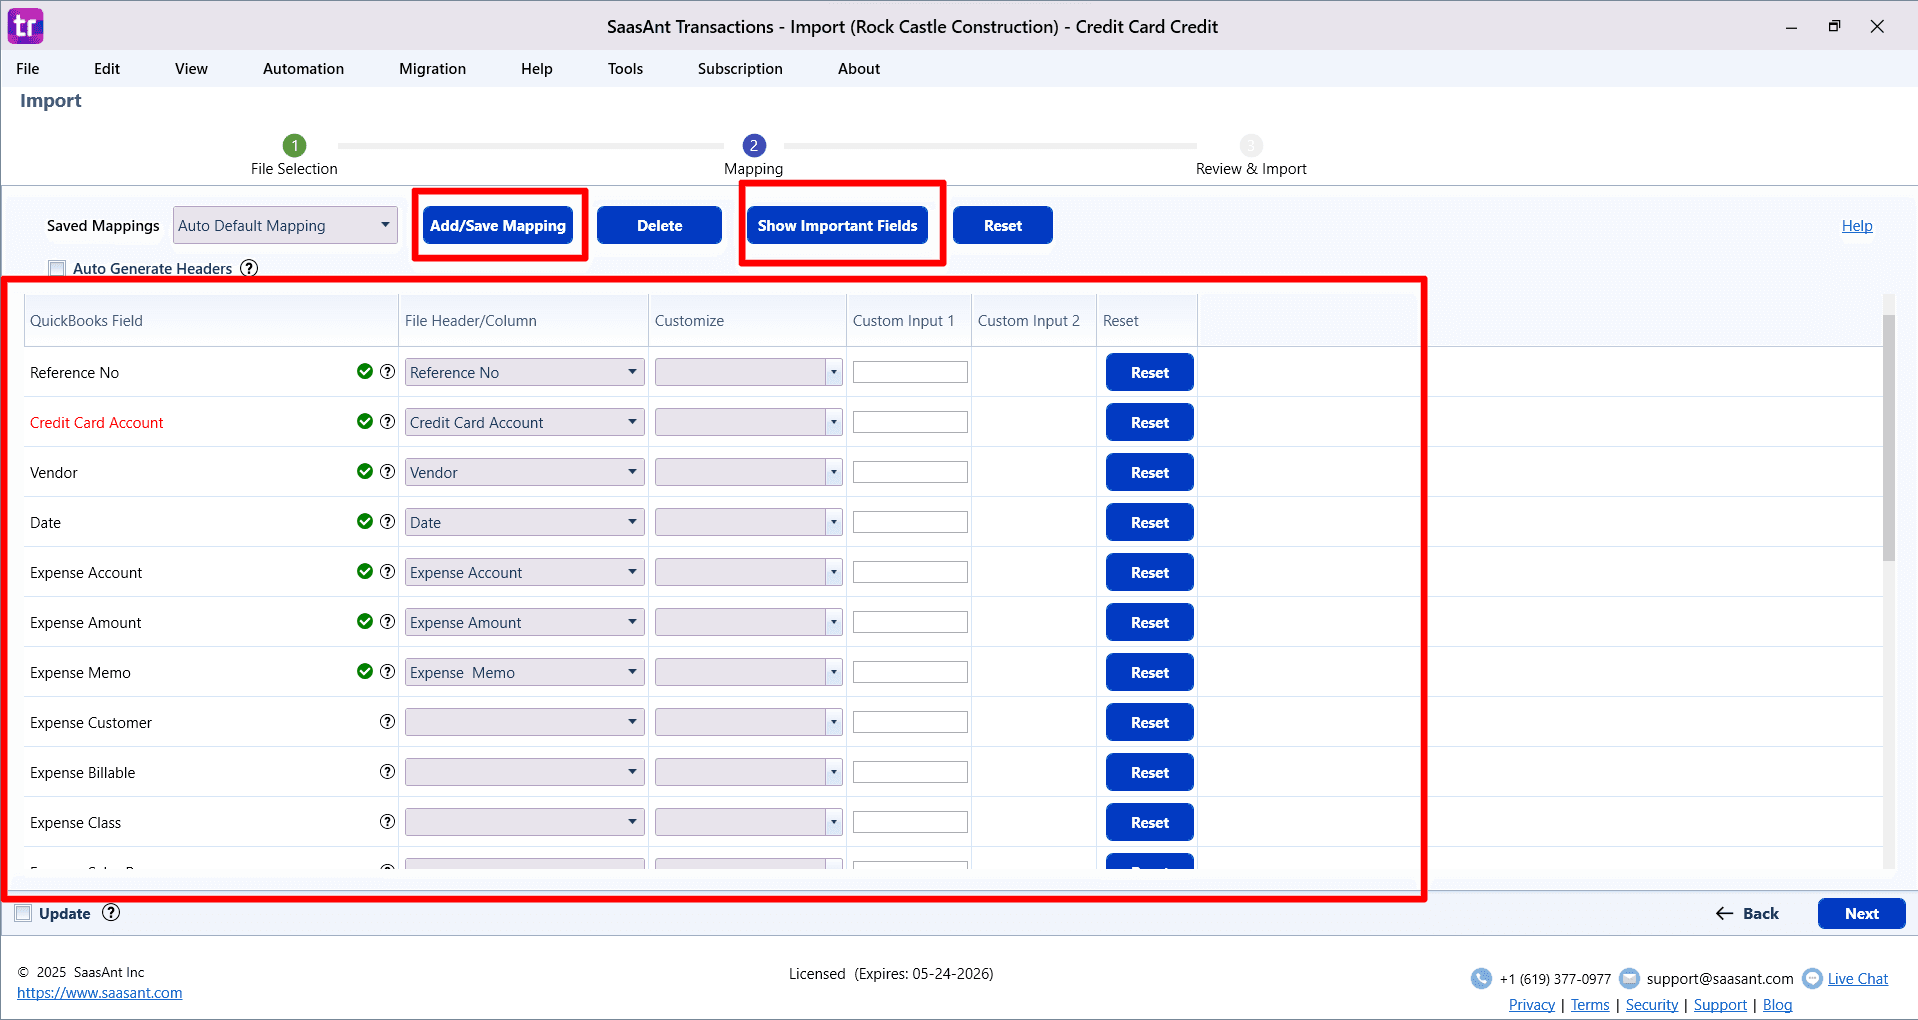Open help icon for Expense Amount field

pos(387,622)
